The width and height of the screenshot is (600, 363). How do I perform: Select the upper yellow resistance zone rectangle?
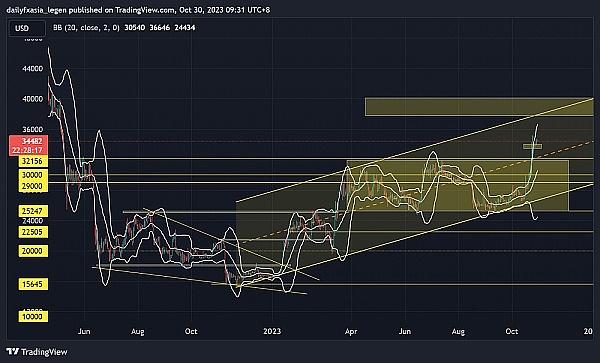pos(479,107)
